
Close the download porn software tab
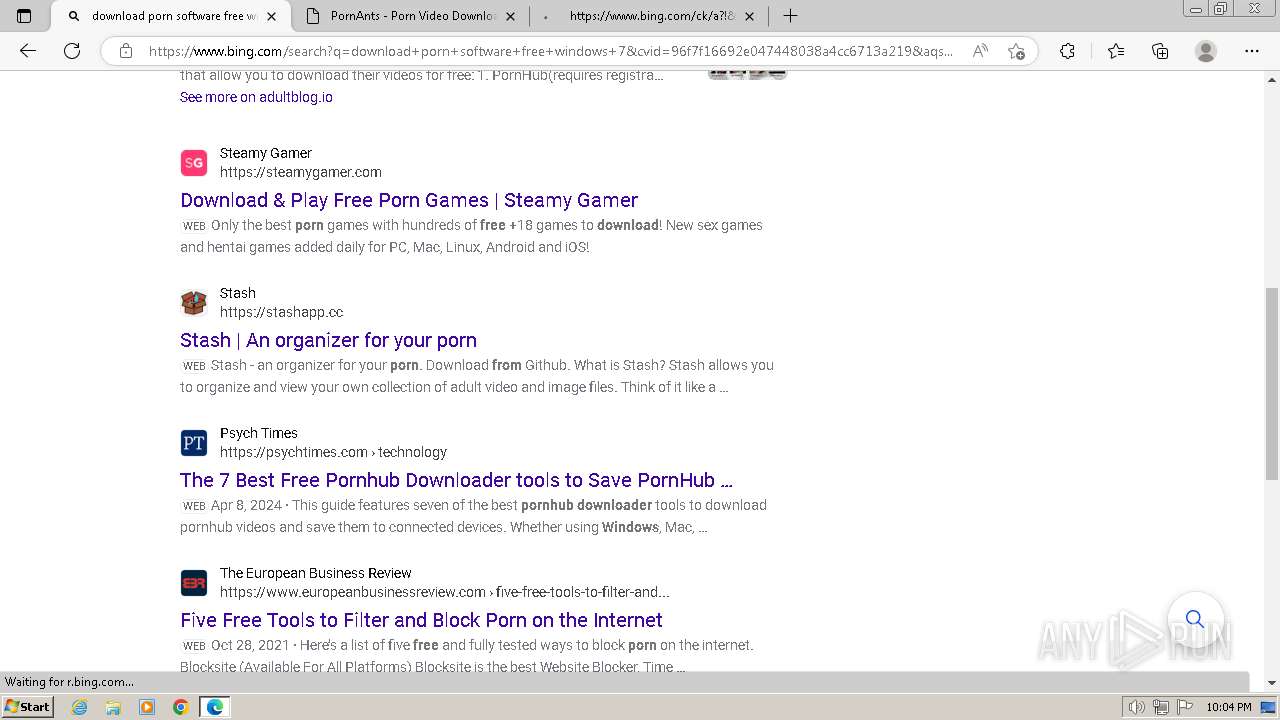[x=272, y=16]
